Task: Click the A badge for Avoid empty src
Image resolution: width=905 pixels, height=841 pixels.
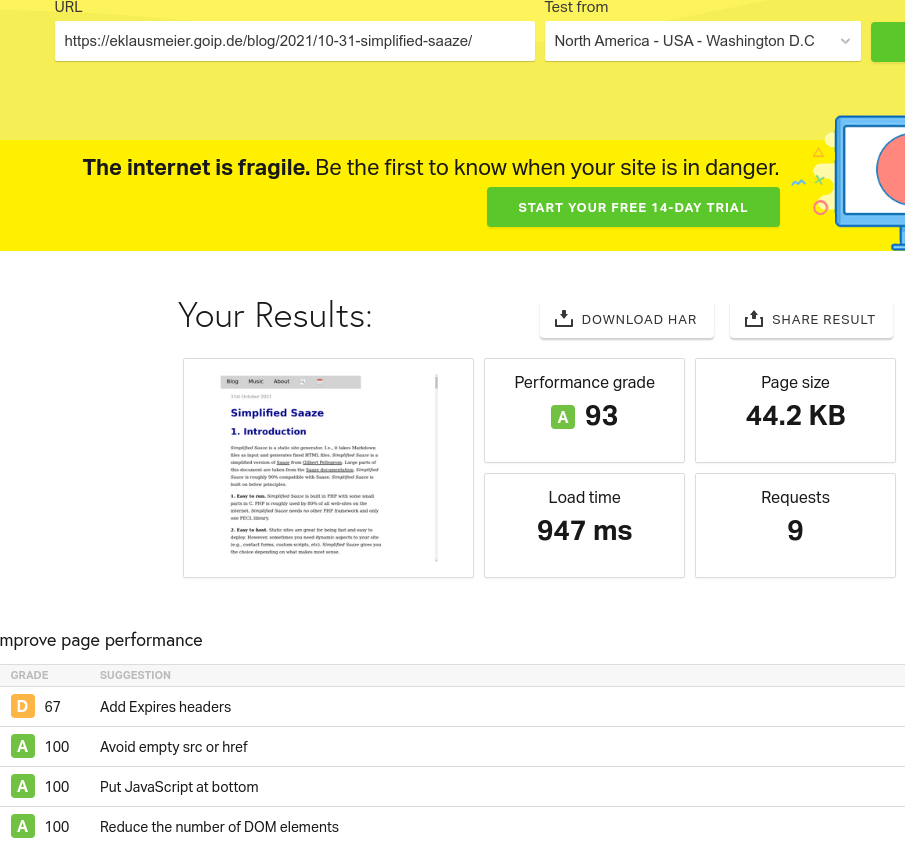Action: coord(22,747)
